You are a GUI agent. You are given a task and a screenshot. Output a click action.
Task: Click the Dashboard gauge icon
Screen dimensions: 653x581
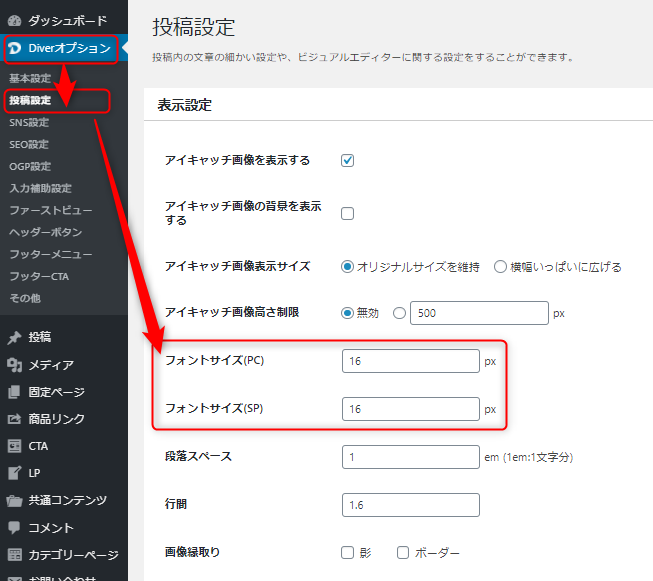coord(15,21)
